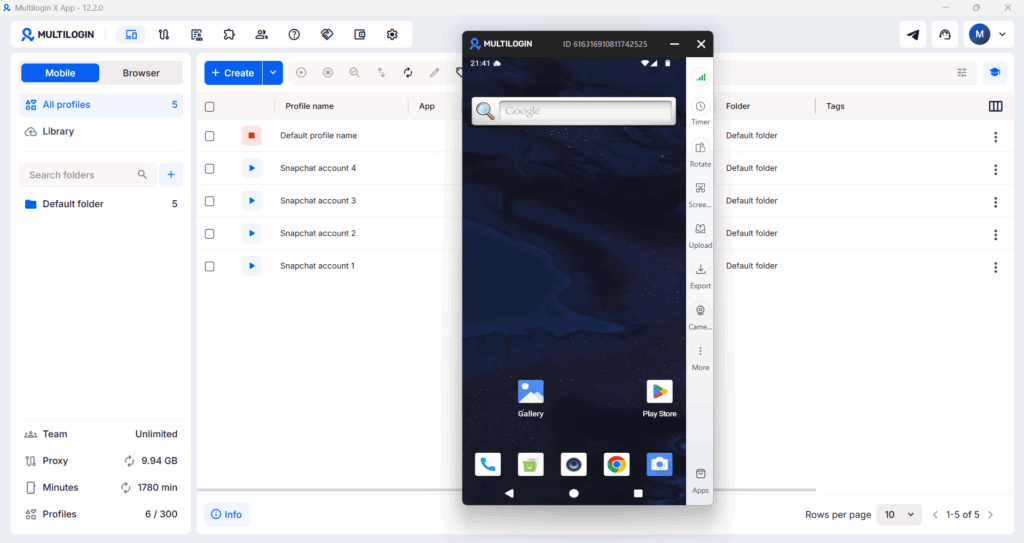Open Chrome browser in the phone dock
Viewport: 1024px width, 543px height.
616,464
